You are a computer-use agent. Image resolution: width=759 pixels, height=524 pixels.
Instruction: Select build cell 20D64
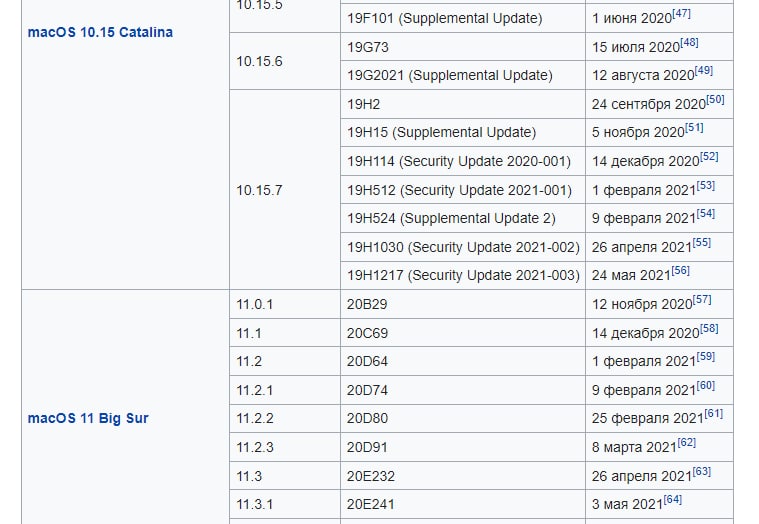tap(463, 361)
